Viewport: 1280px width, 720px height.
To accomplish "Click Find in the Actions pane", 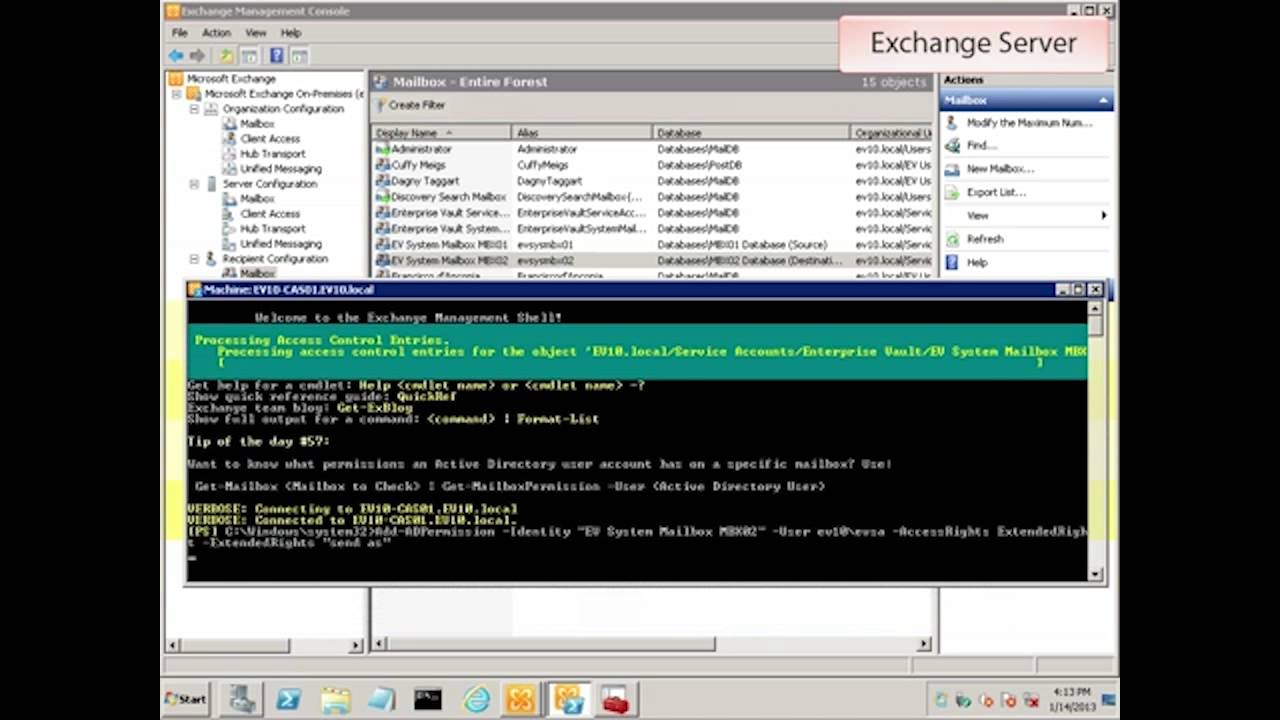I will point(981,146).
